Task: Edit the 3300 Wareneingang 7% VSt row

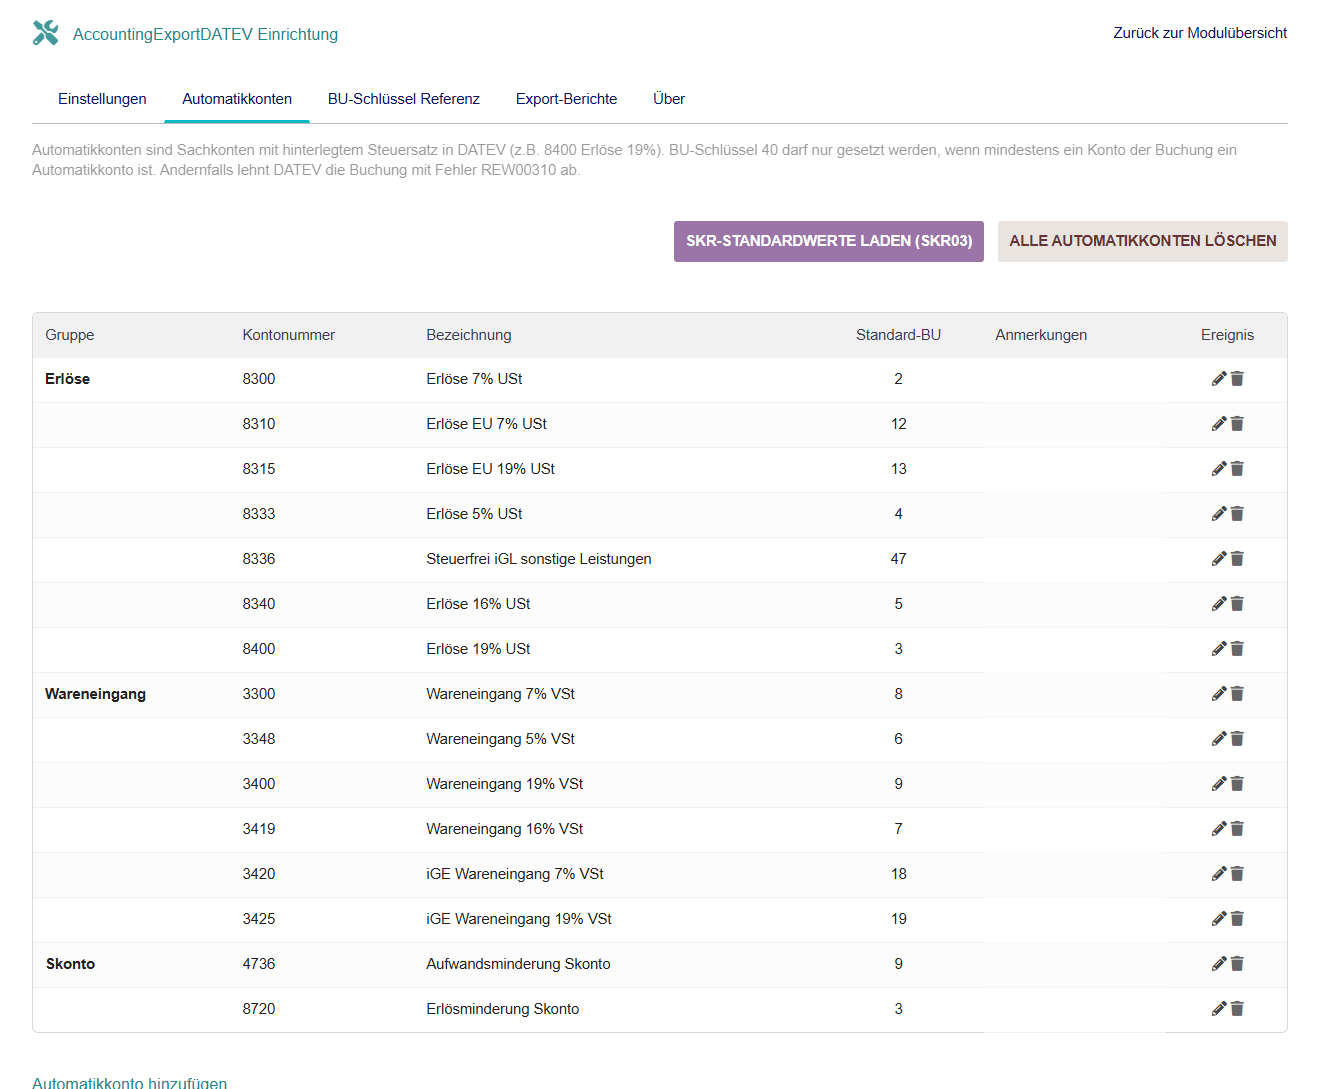Action: click(x=1218, y=694)
